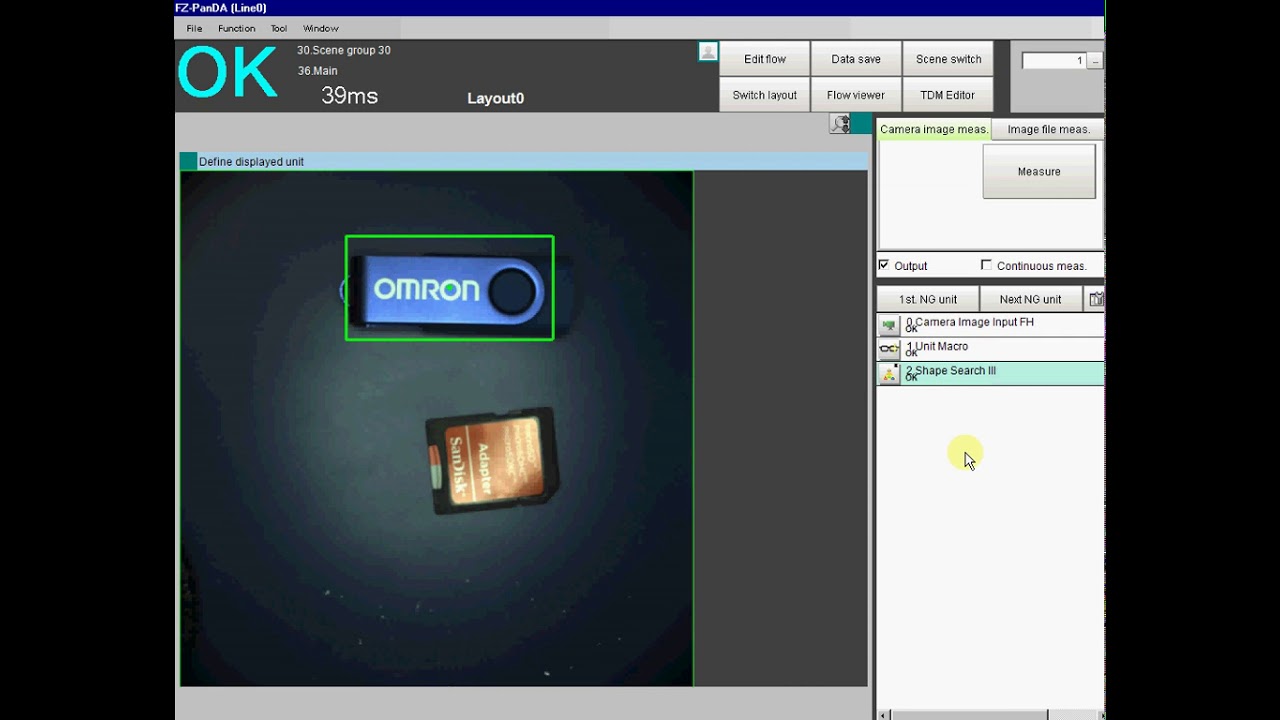Click the Camera Image Input FH unit icon

point(889,325)
